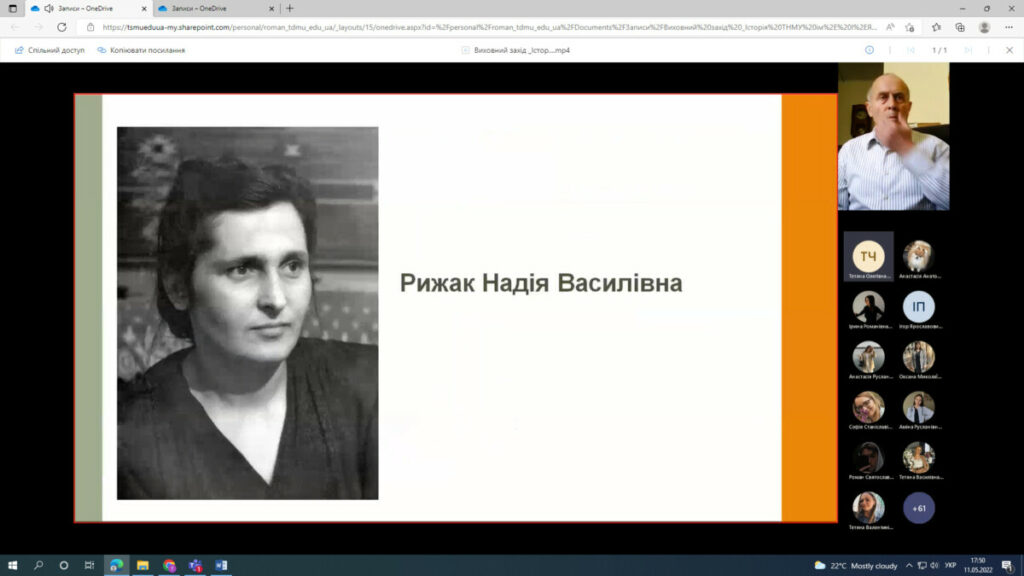Click the address bar URL field
Screen dimensions: 1024x576
coord(480,27)
